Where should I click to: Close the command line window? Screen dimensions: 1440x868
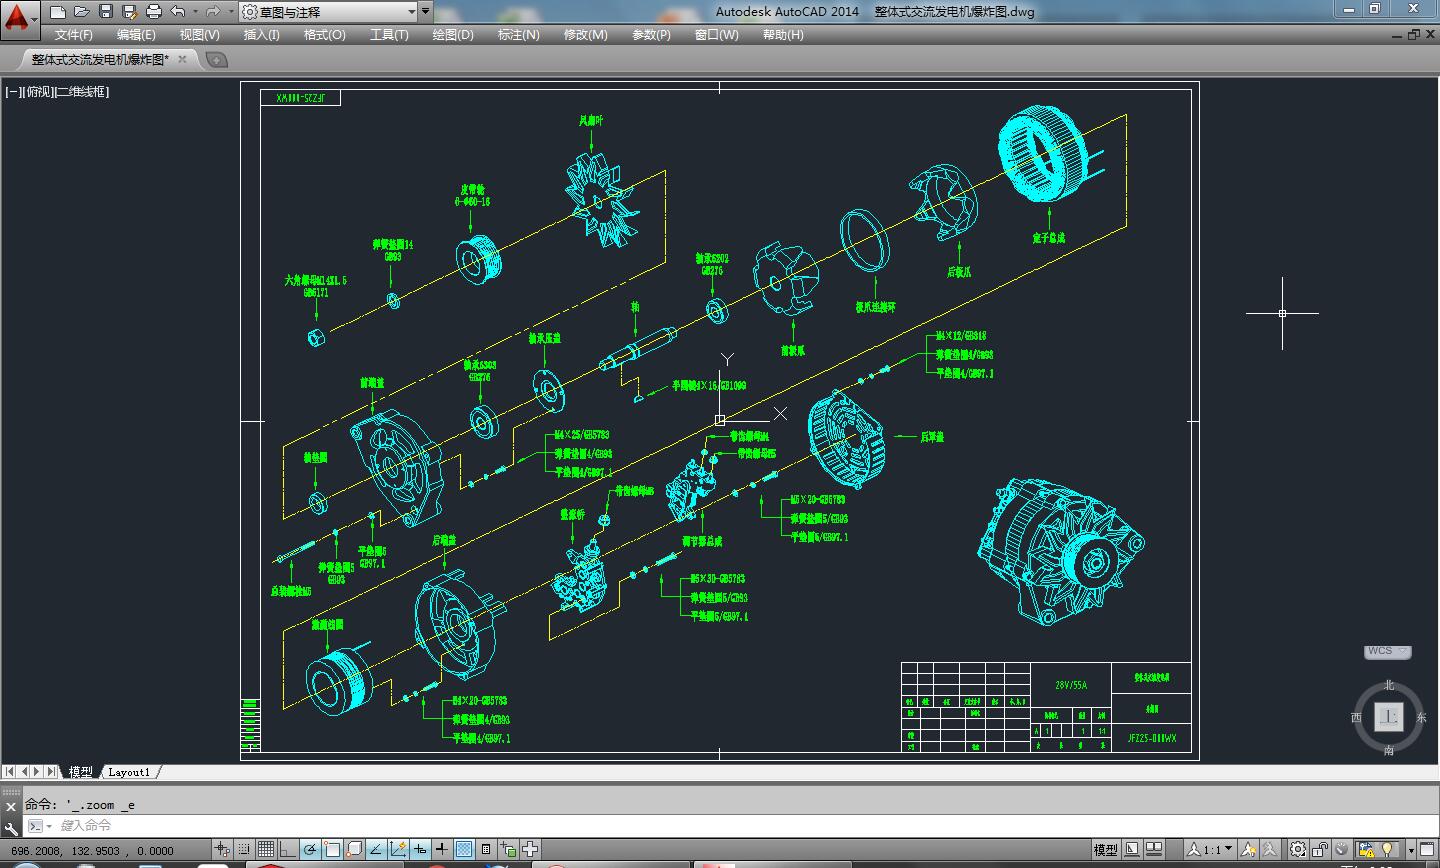(11, 806)
